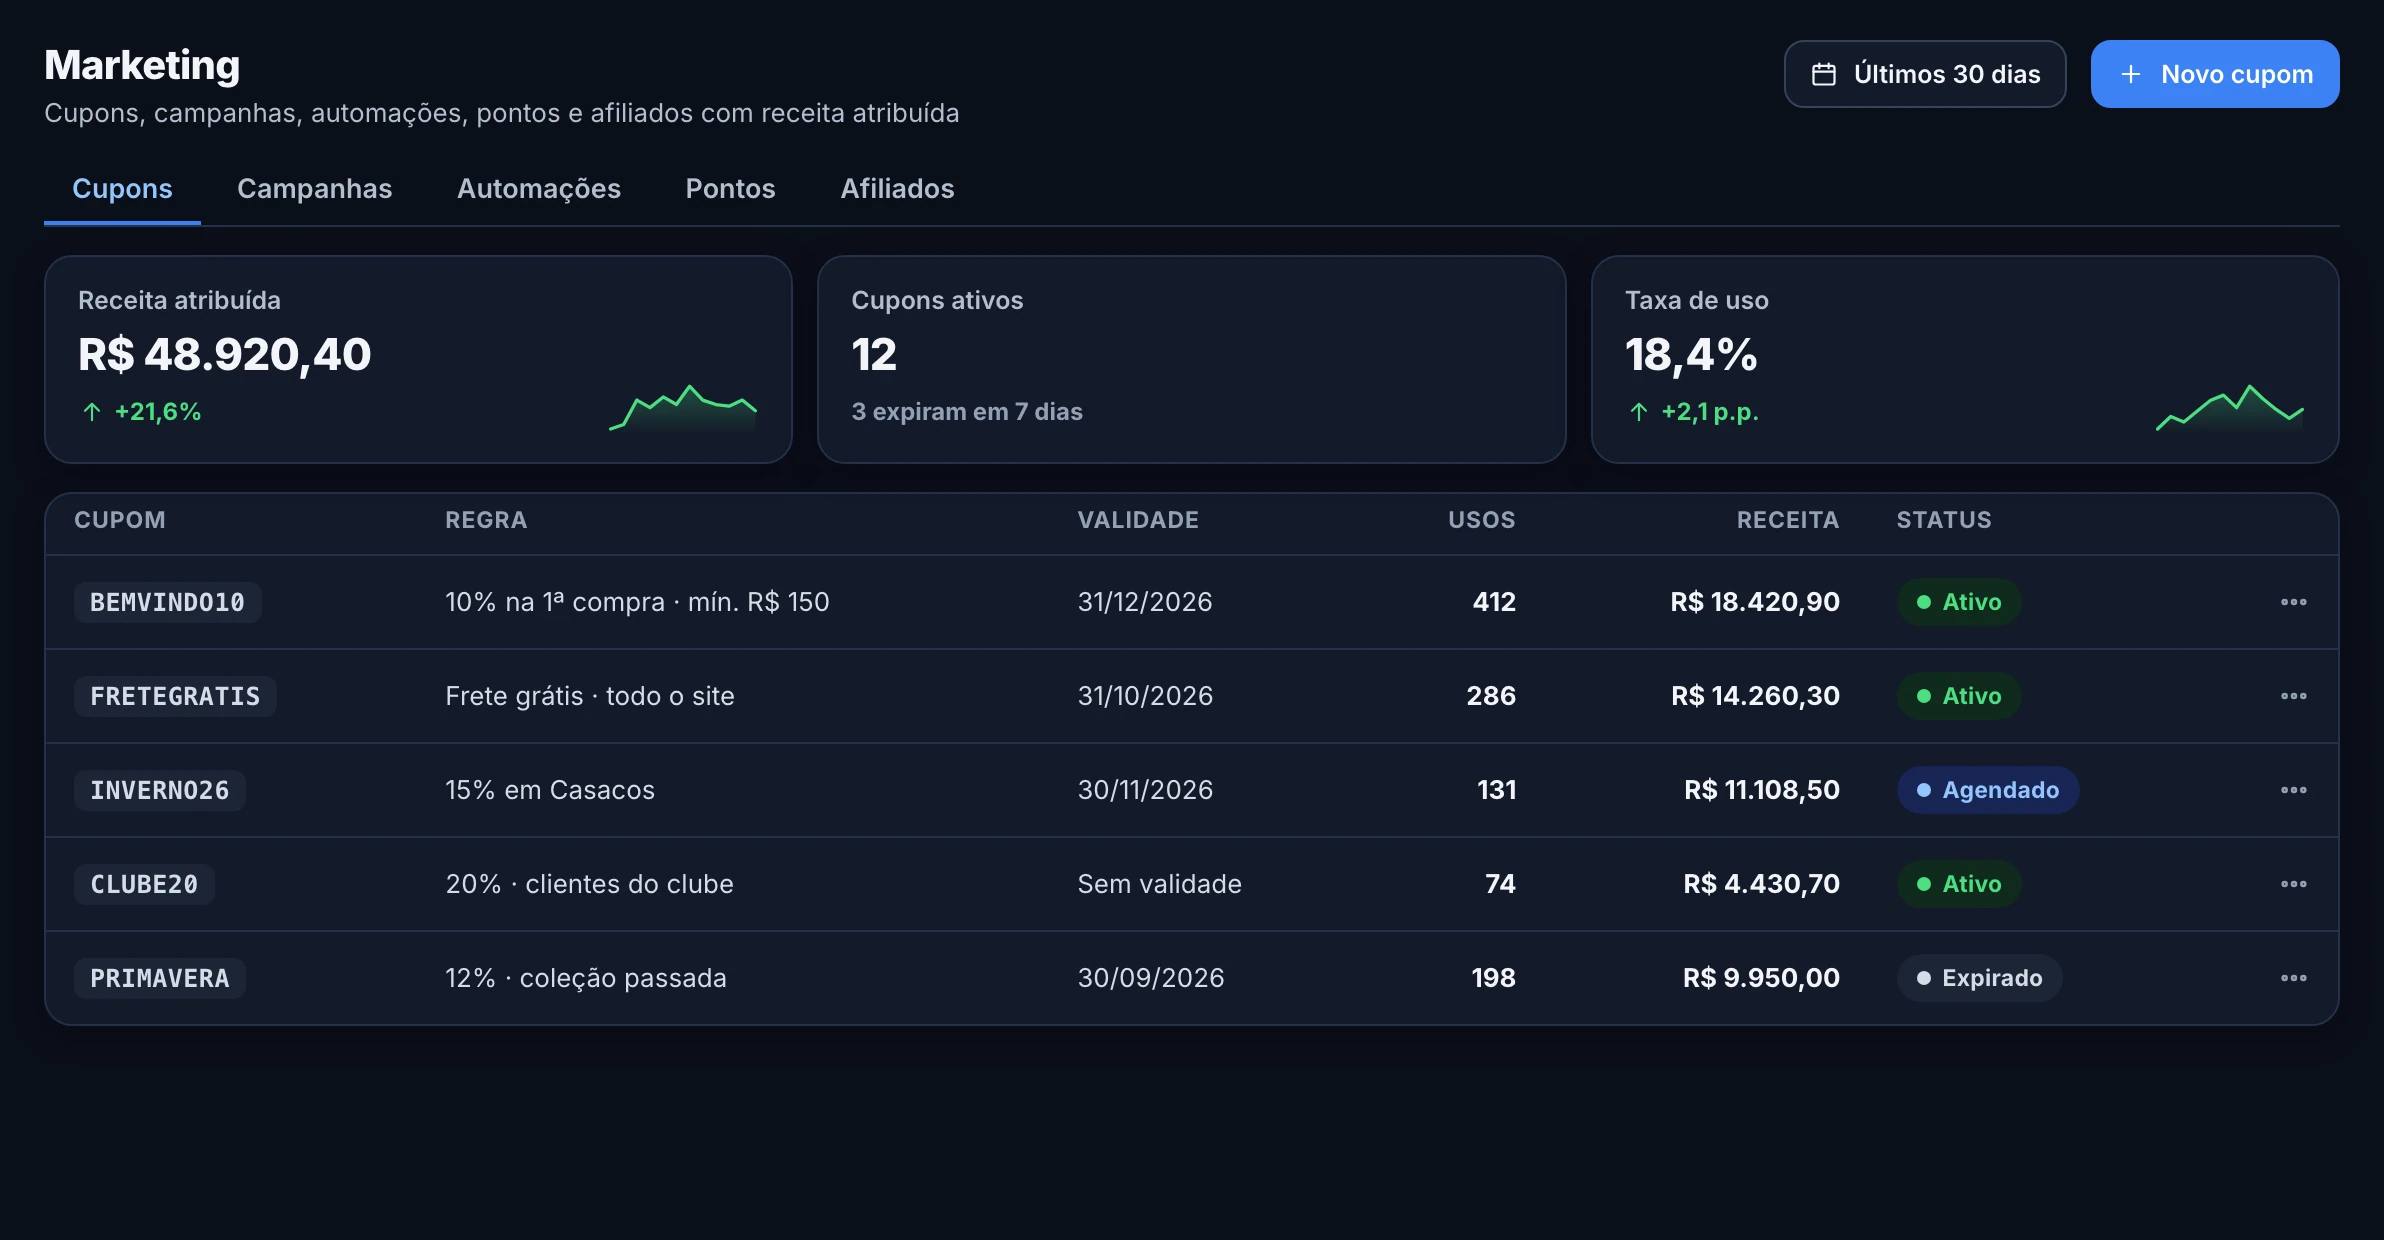Viewport: 2384px width, 1240px height.
Task: Click the green arrow beside +21,6%
Action: click(x=92, y=412)
